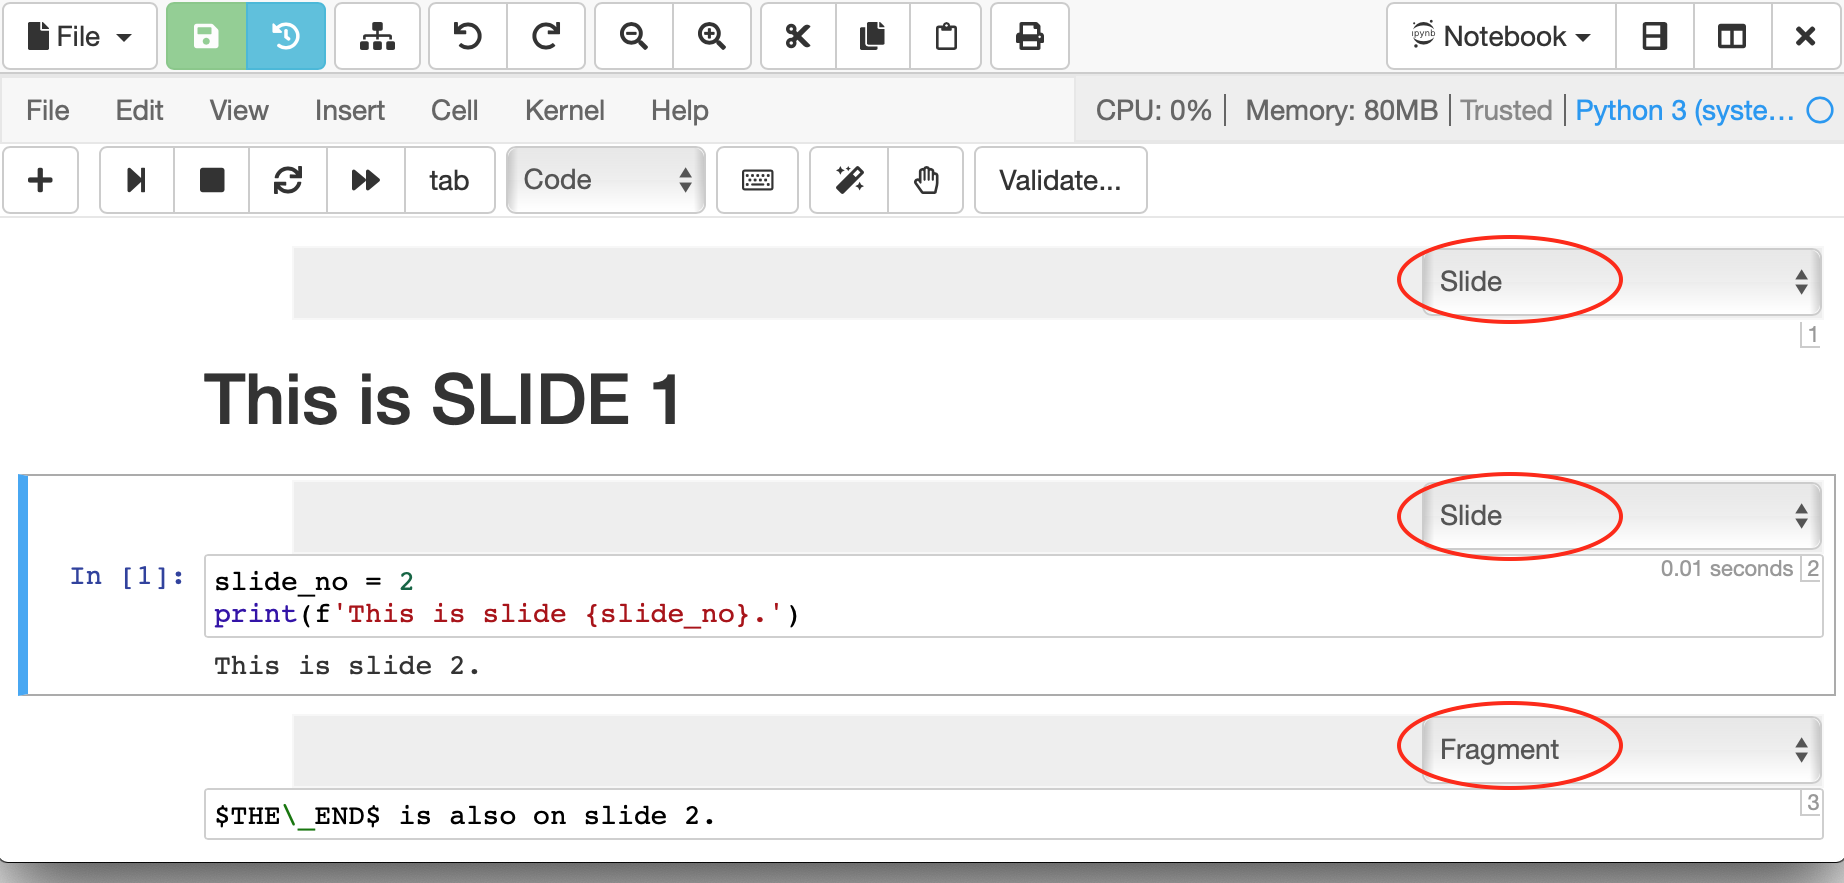Click the scissors Cut icon
Image resolution: width=1844 pixels, height=883 pixels.
pos(797,37)
